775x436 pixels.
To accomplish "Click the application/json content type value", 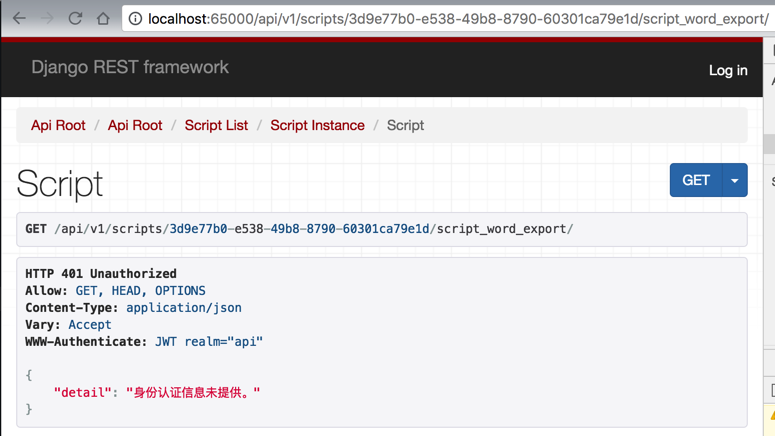I will 183,308.
